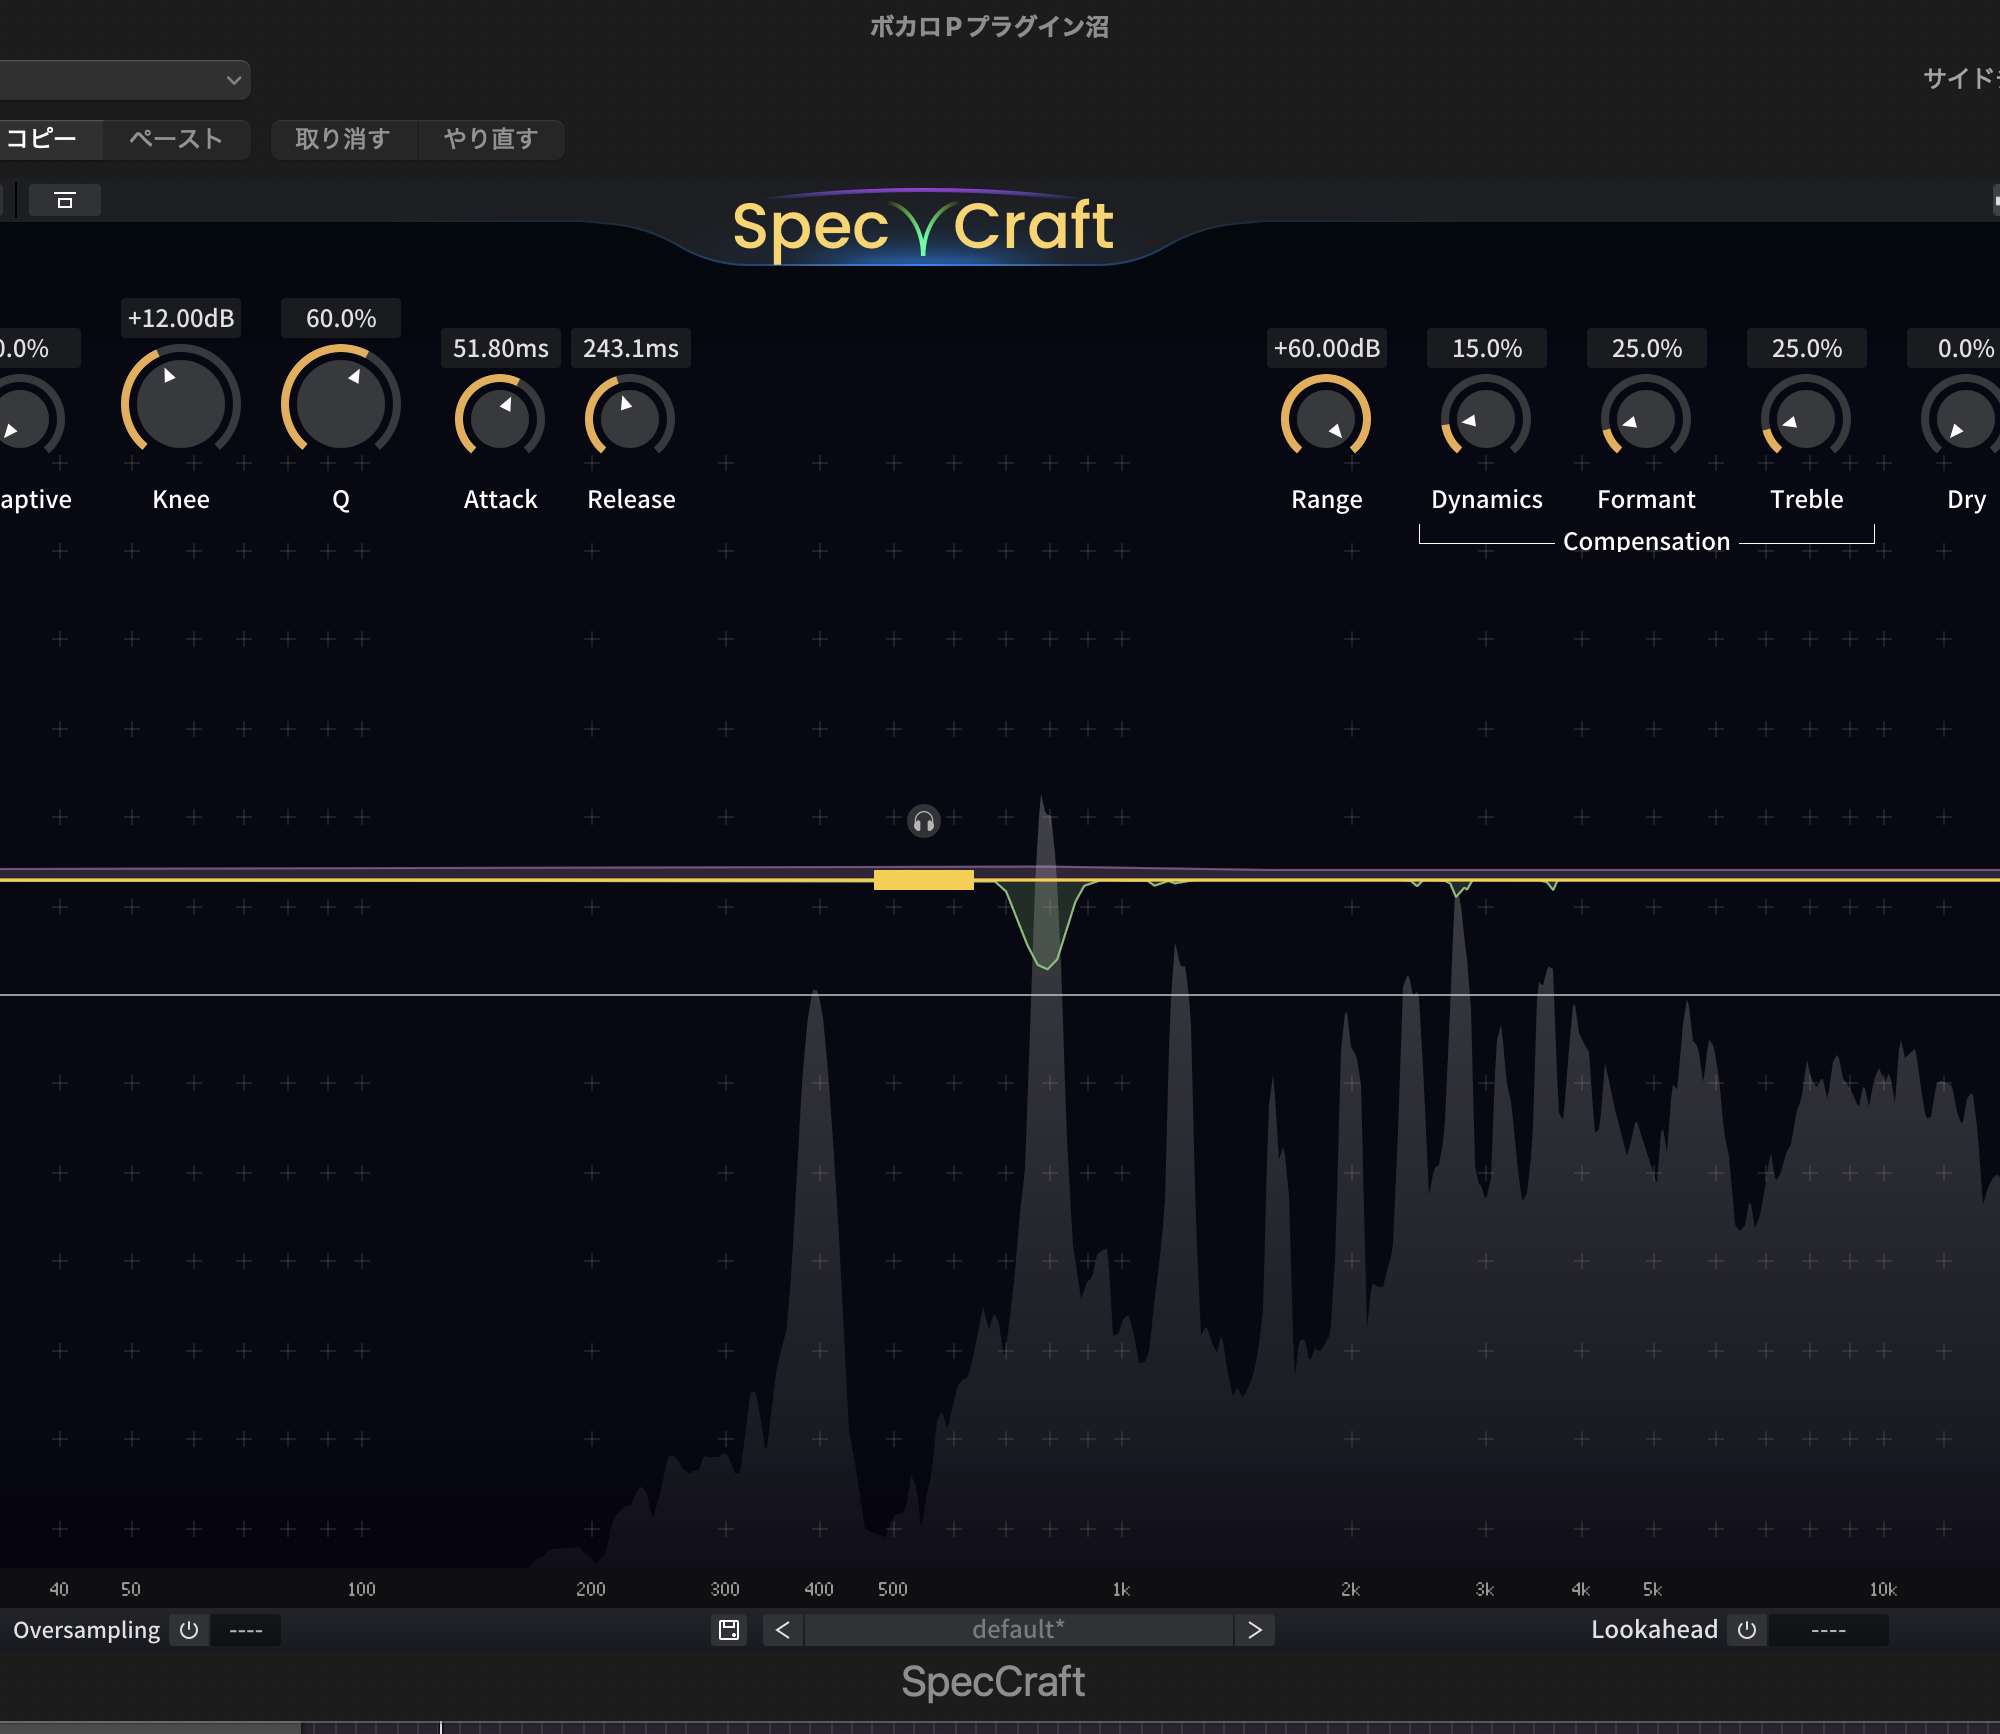This screenshot has width=2000, height=1734.
Task: Click the Treble compensation knob
Action: pos(1806,419)
